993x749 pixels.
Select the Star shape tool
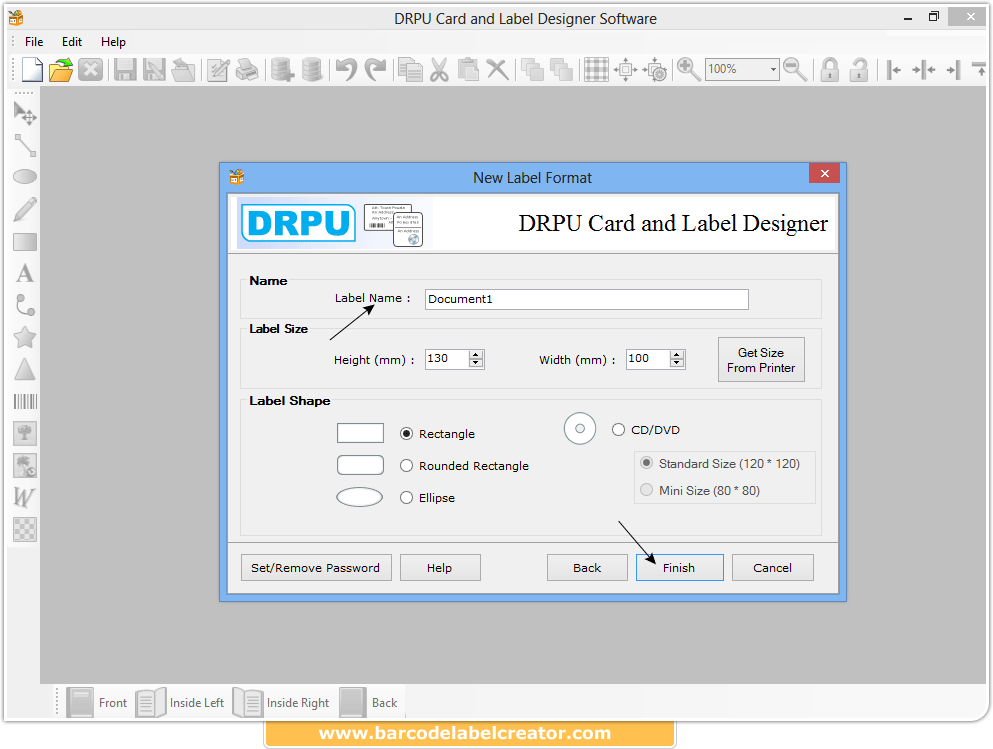coord(25,338)
